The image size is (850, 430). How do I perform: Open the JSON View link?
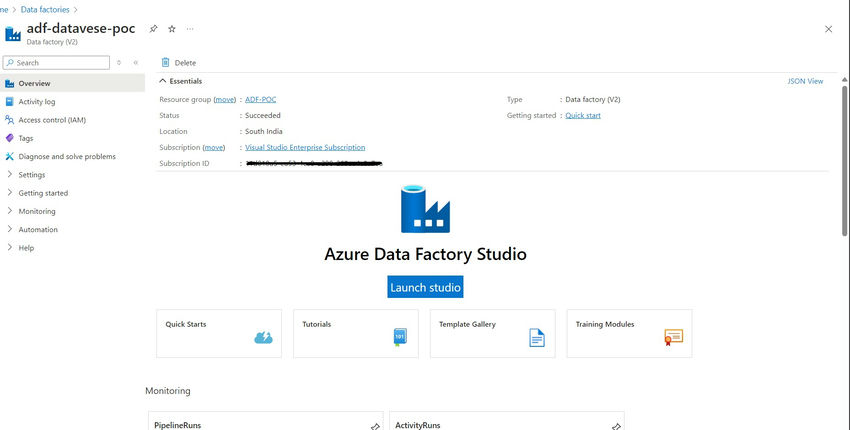click(805, 81)
